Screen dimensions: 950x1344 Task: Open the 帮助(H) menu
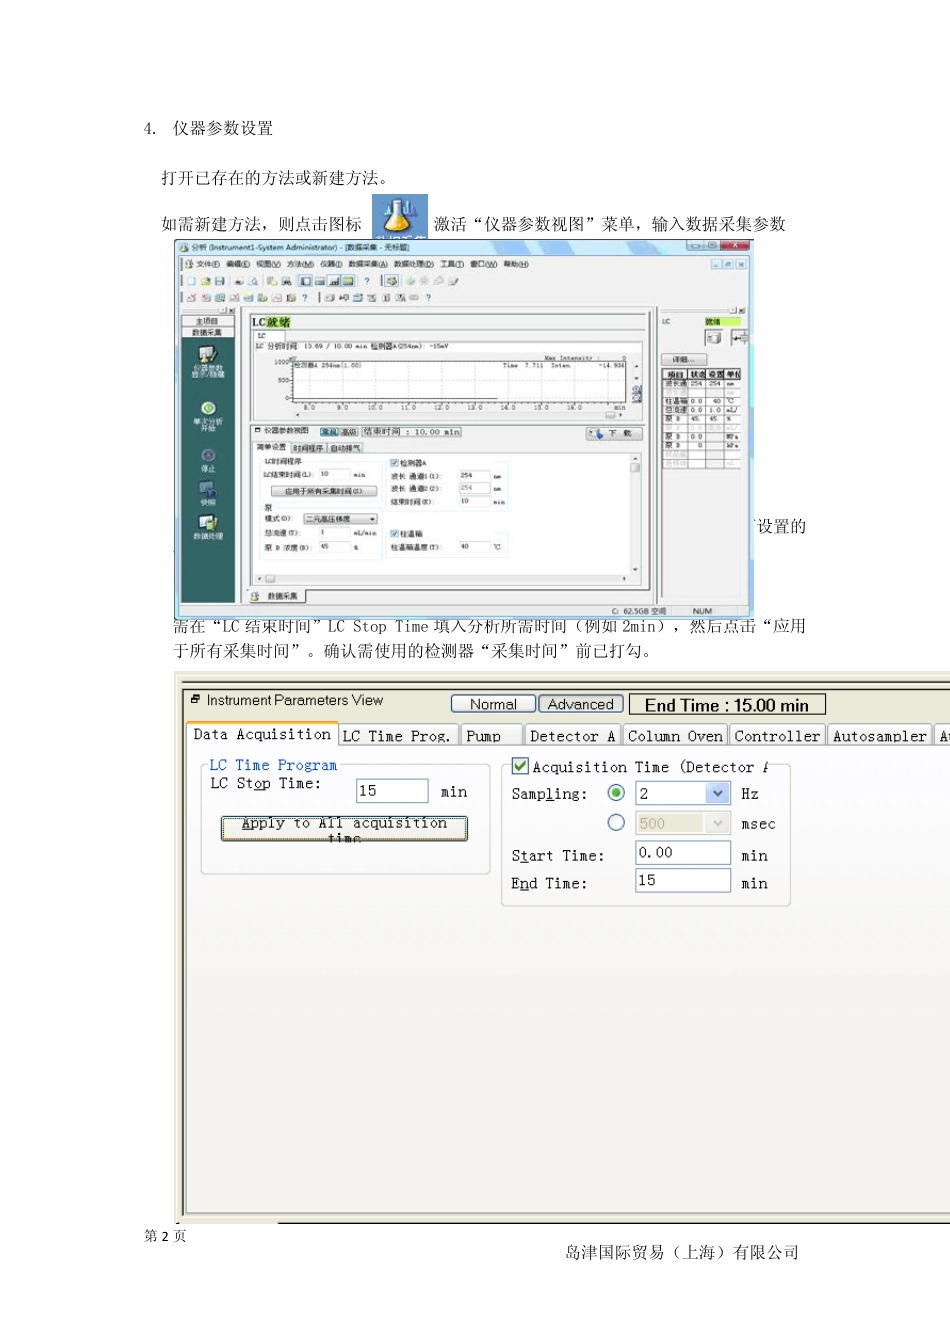coord(516,265)
